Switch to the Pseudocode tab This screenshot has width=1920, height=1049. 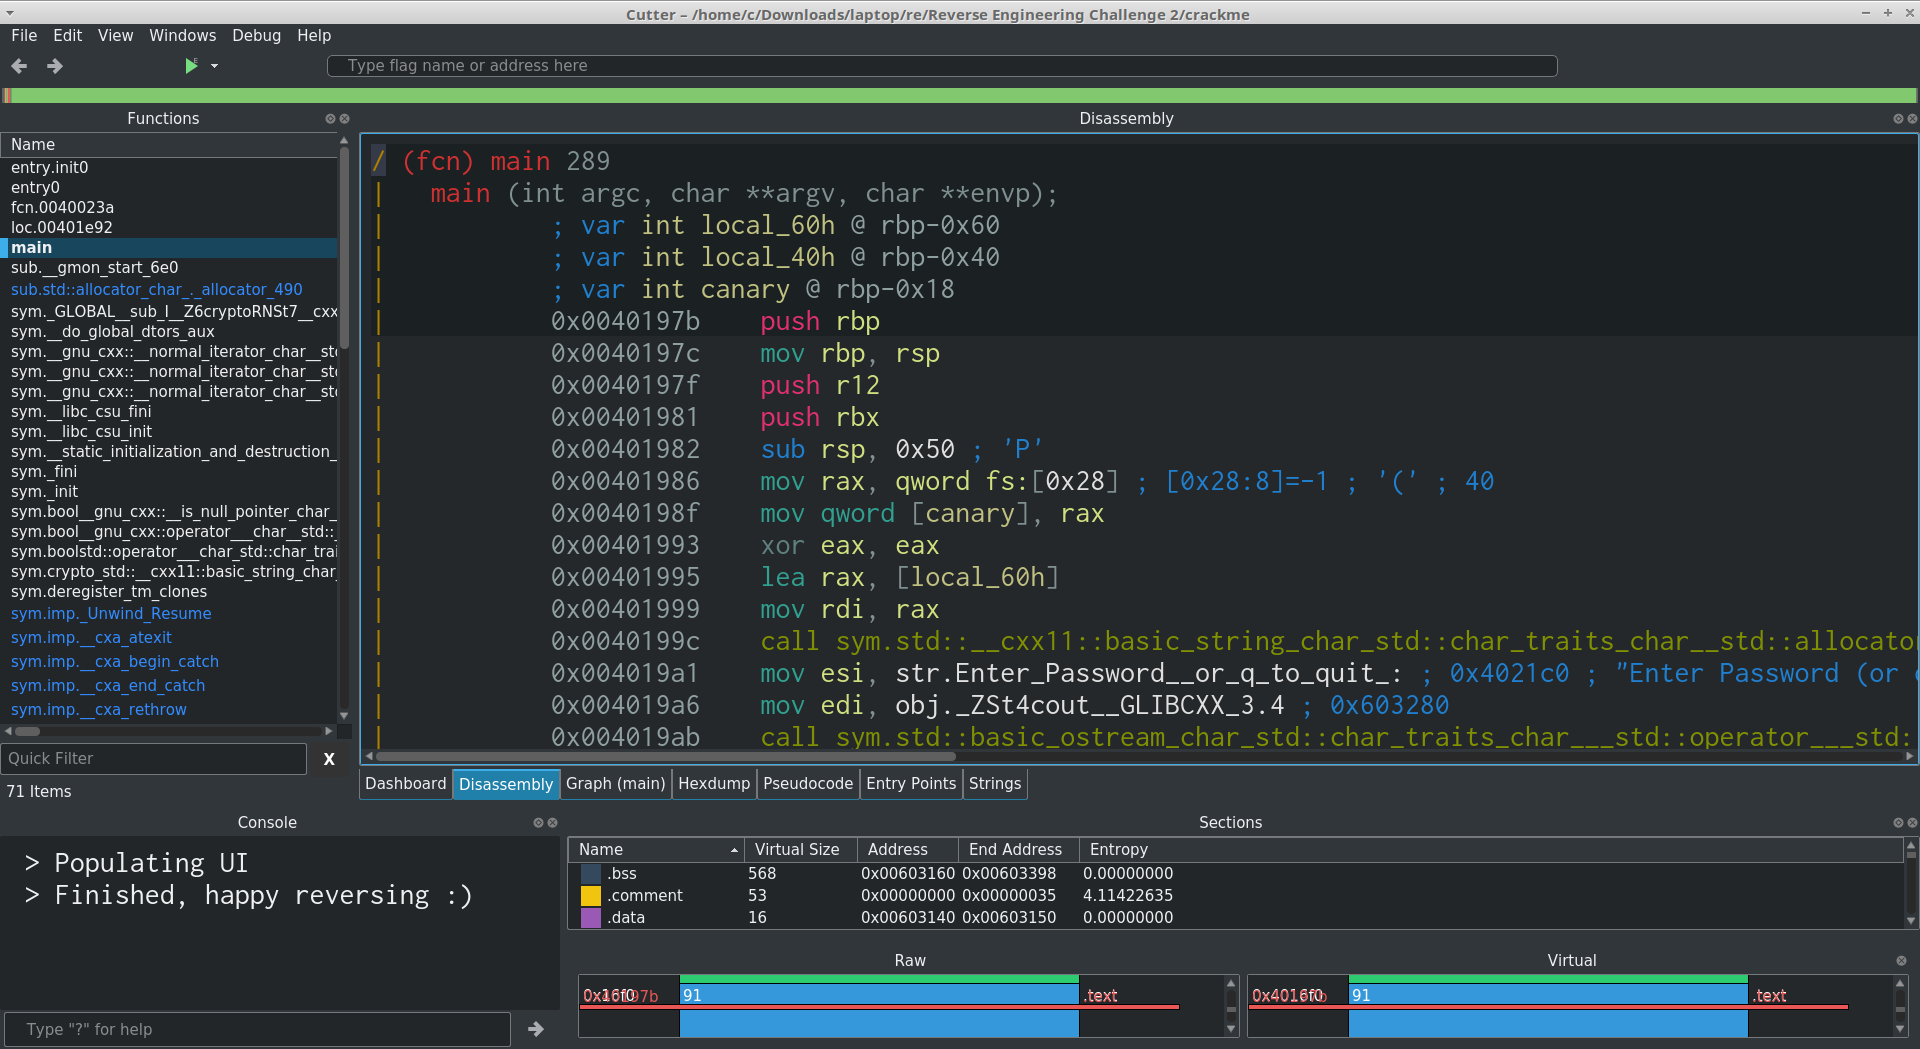(808, 784)
